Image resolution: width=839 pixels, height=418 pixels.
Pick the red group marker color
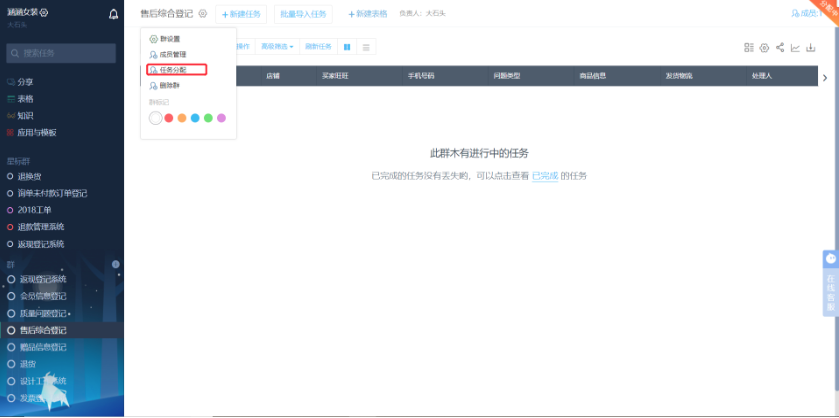pyautogui.click(x=169, y=118)
